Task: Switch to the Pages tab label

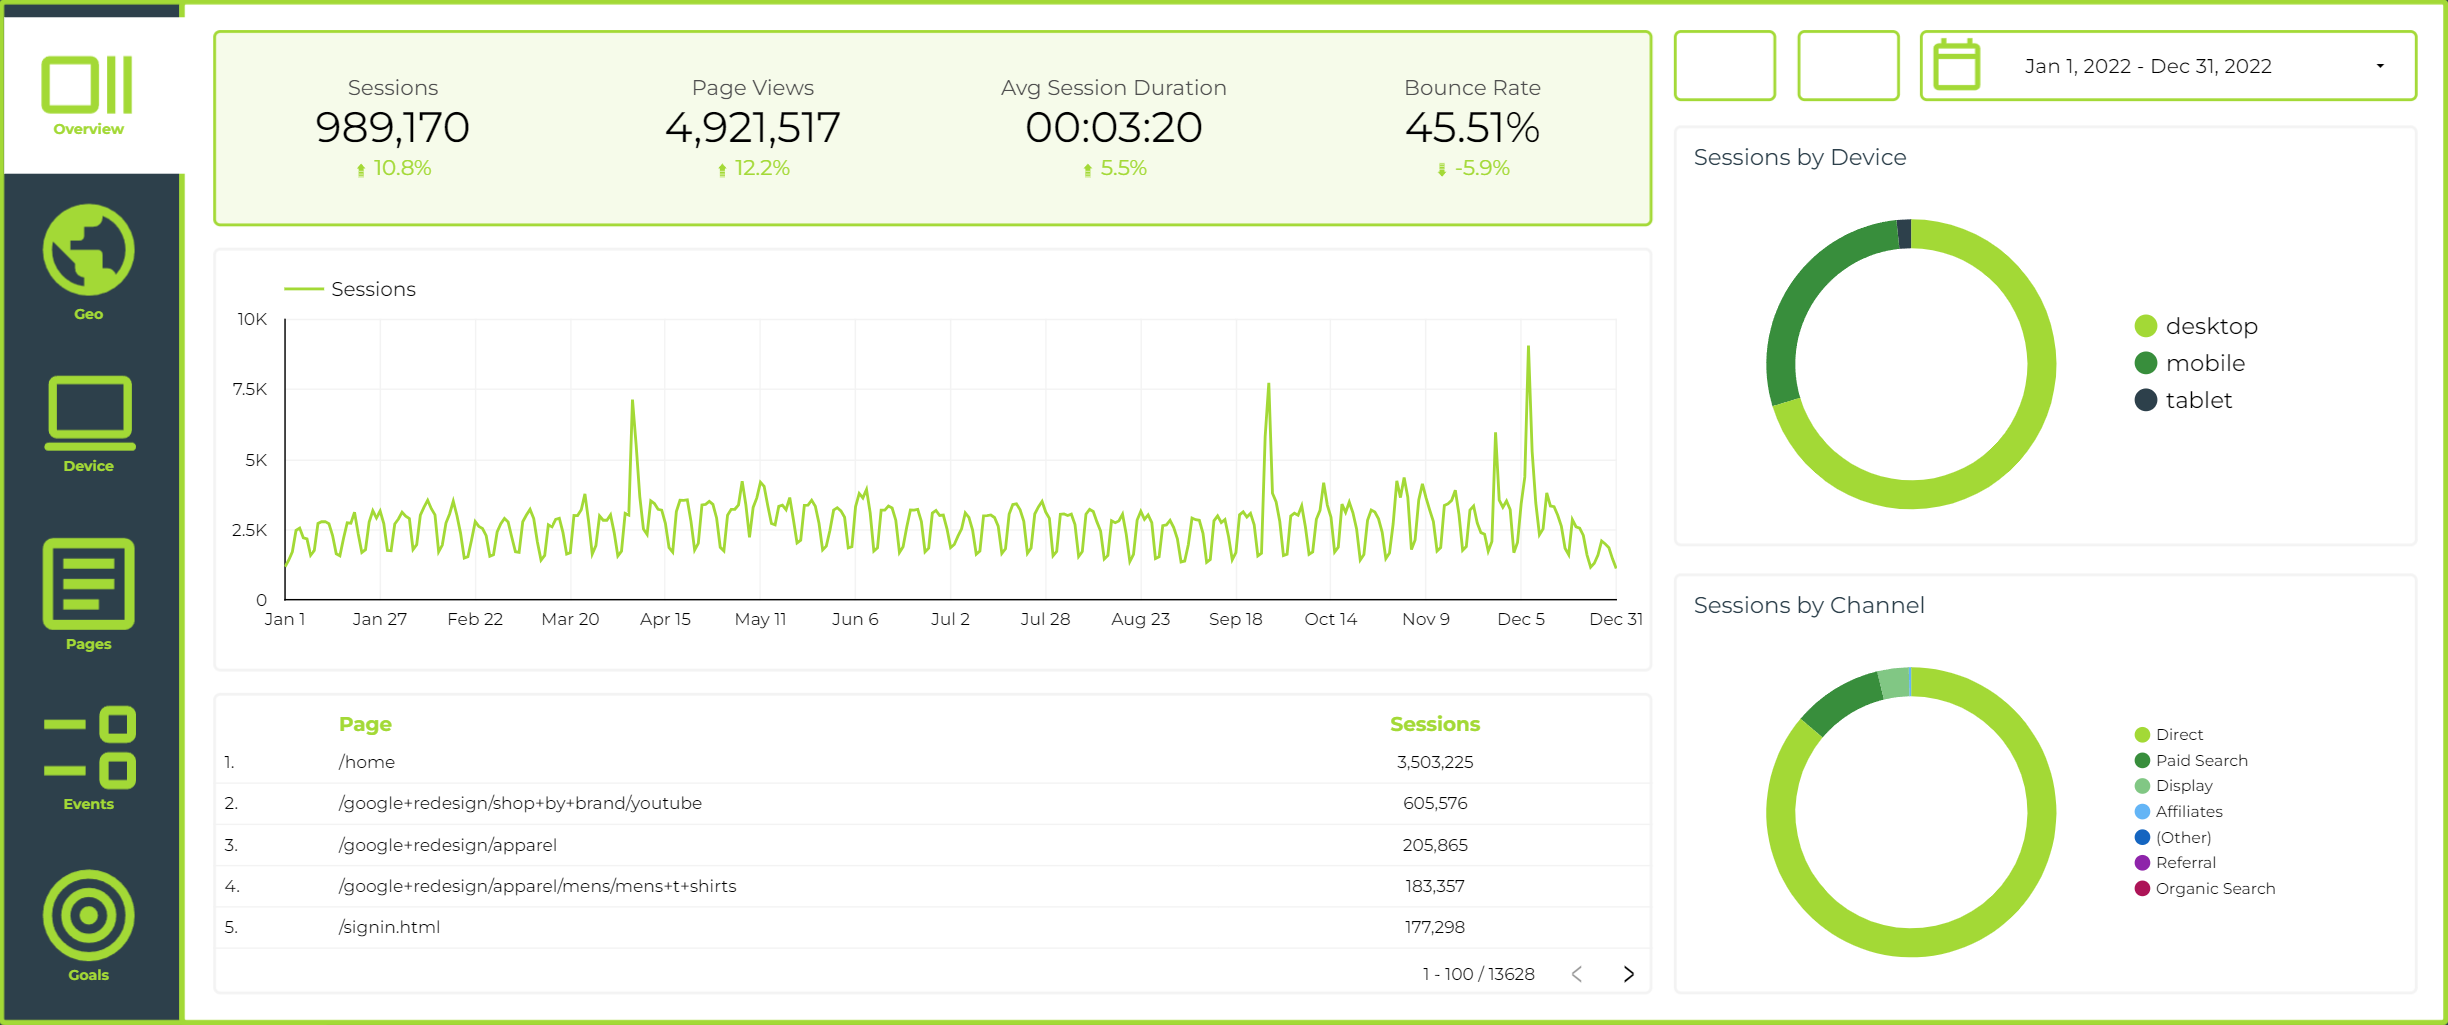Action: coord(88,644)
